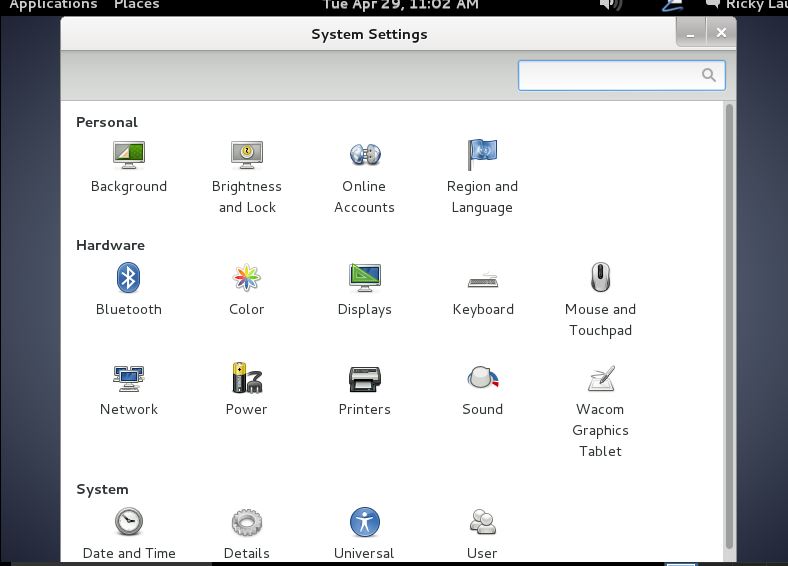Click the volume icon in top bar
This screenshot has height=566, width=788.
tap(609, 5)
